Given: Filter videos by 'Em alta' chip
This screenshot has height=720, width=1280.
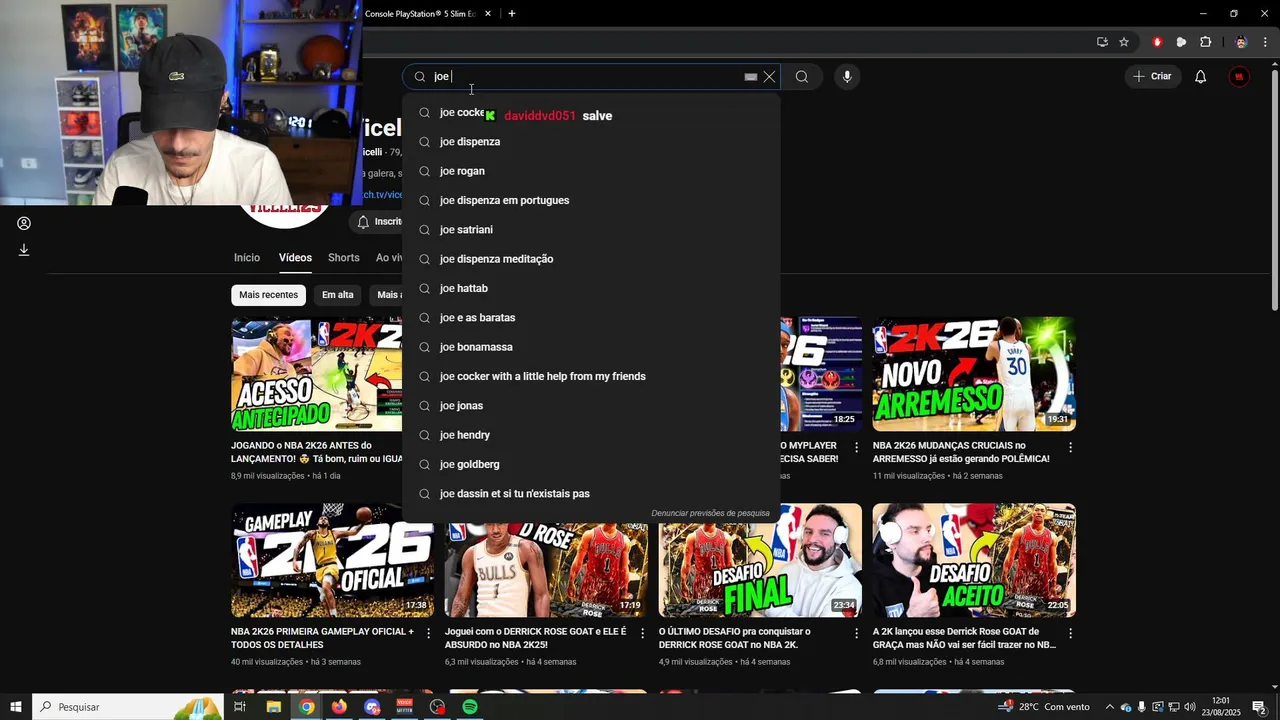Looking at the screenshot, I should [x=338, y=295].
